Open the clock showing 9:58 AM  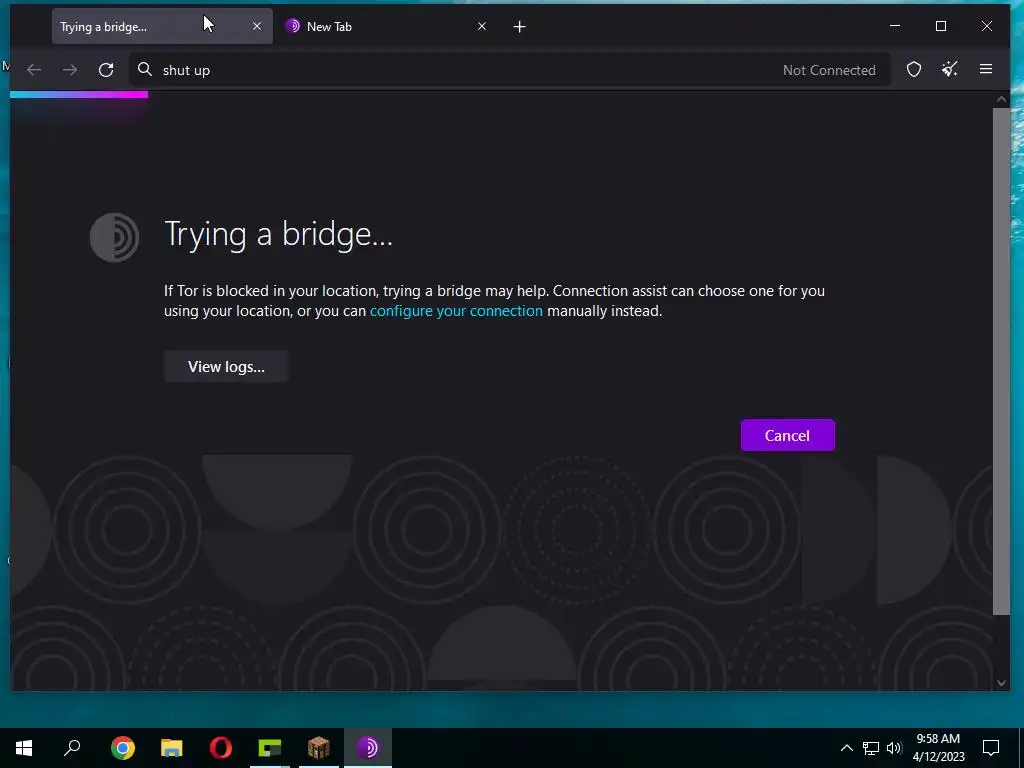(938, 748)
